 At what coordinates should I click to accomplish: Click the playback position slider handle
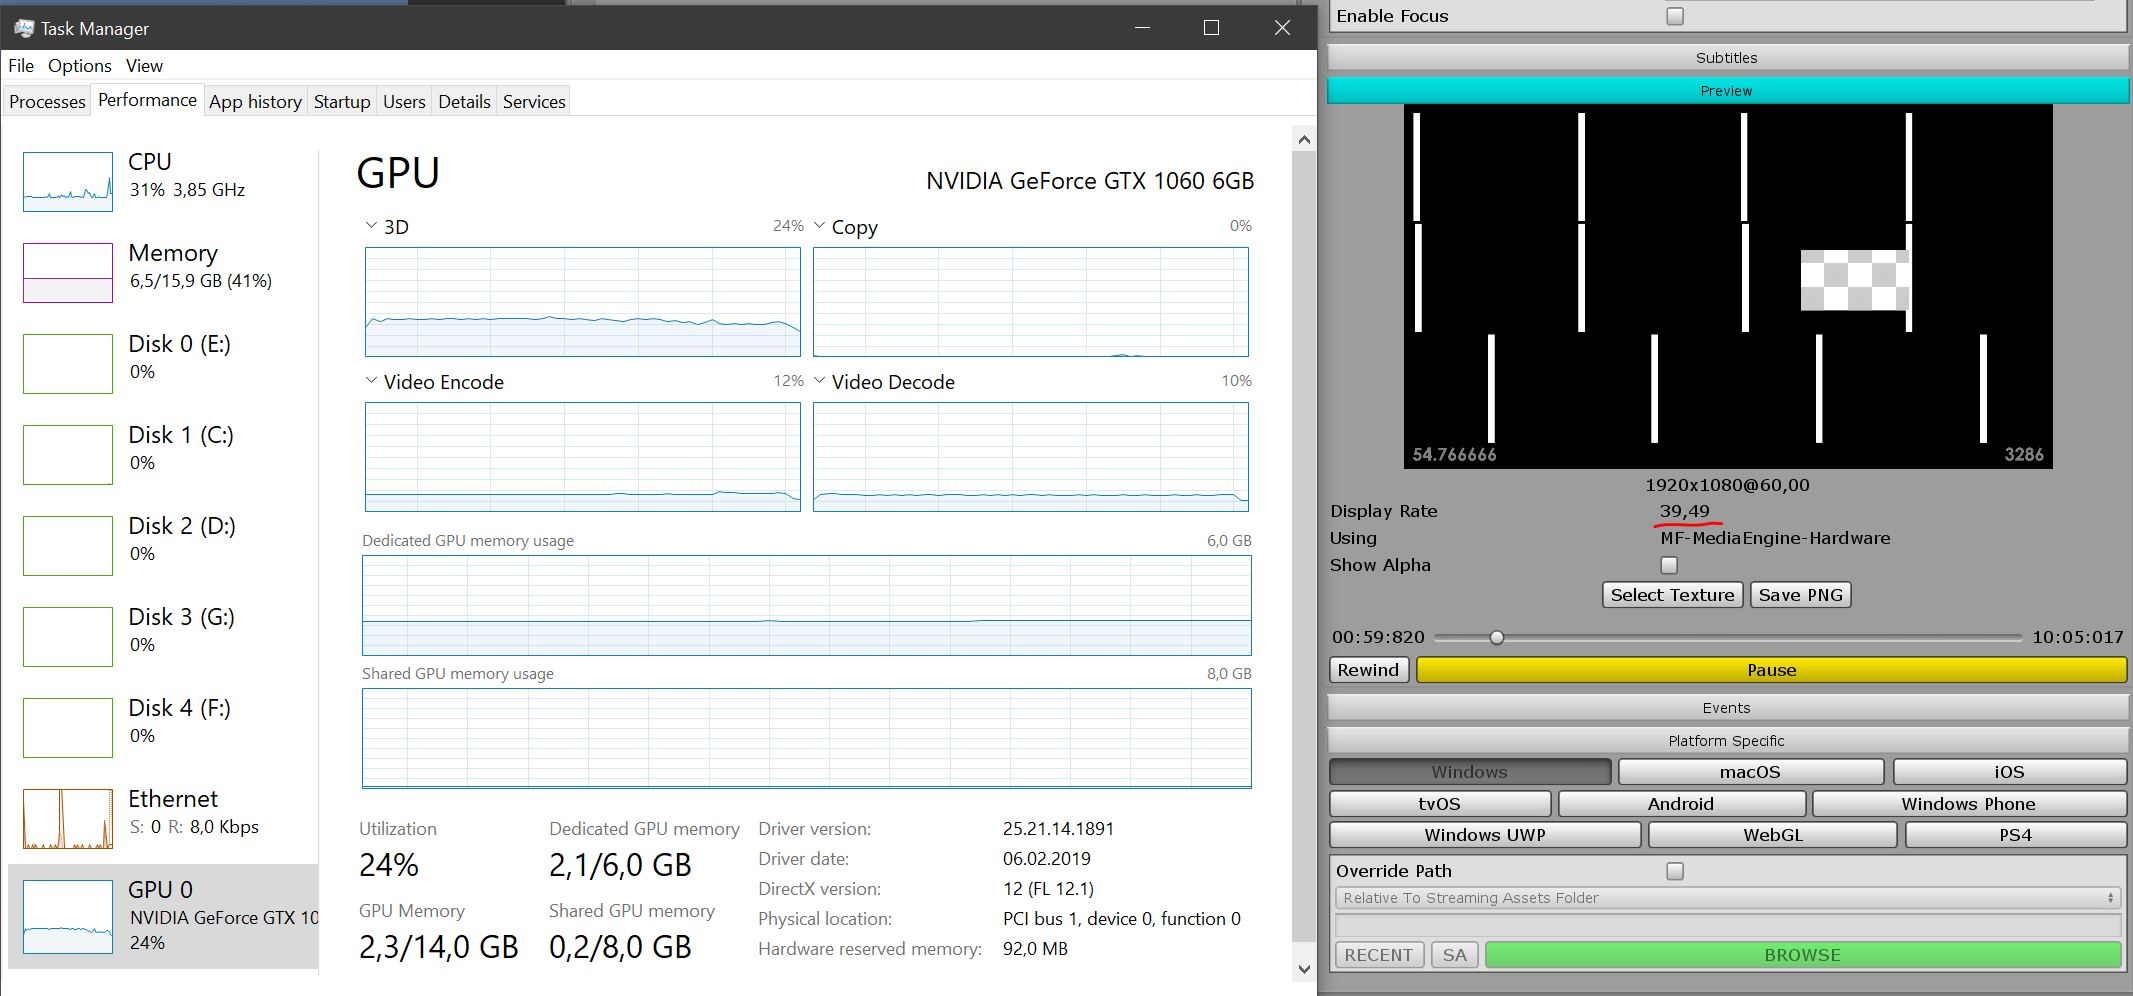coord(1496,637)
